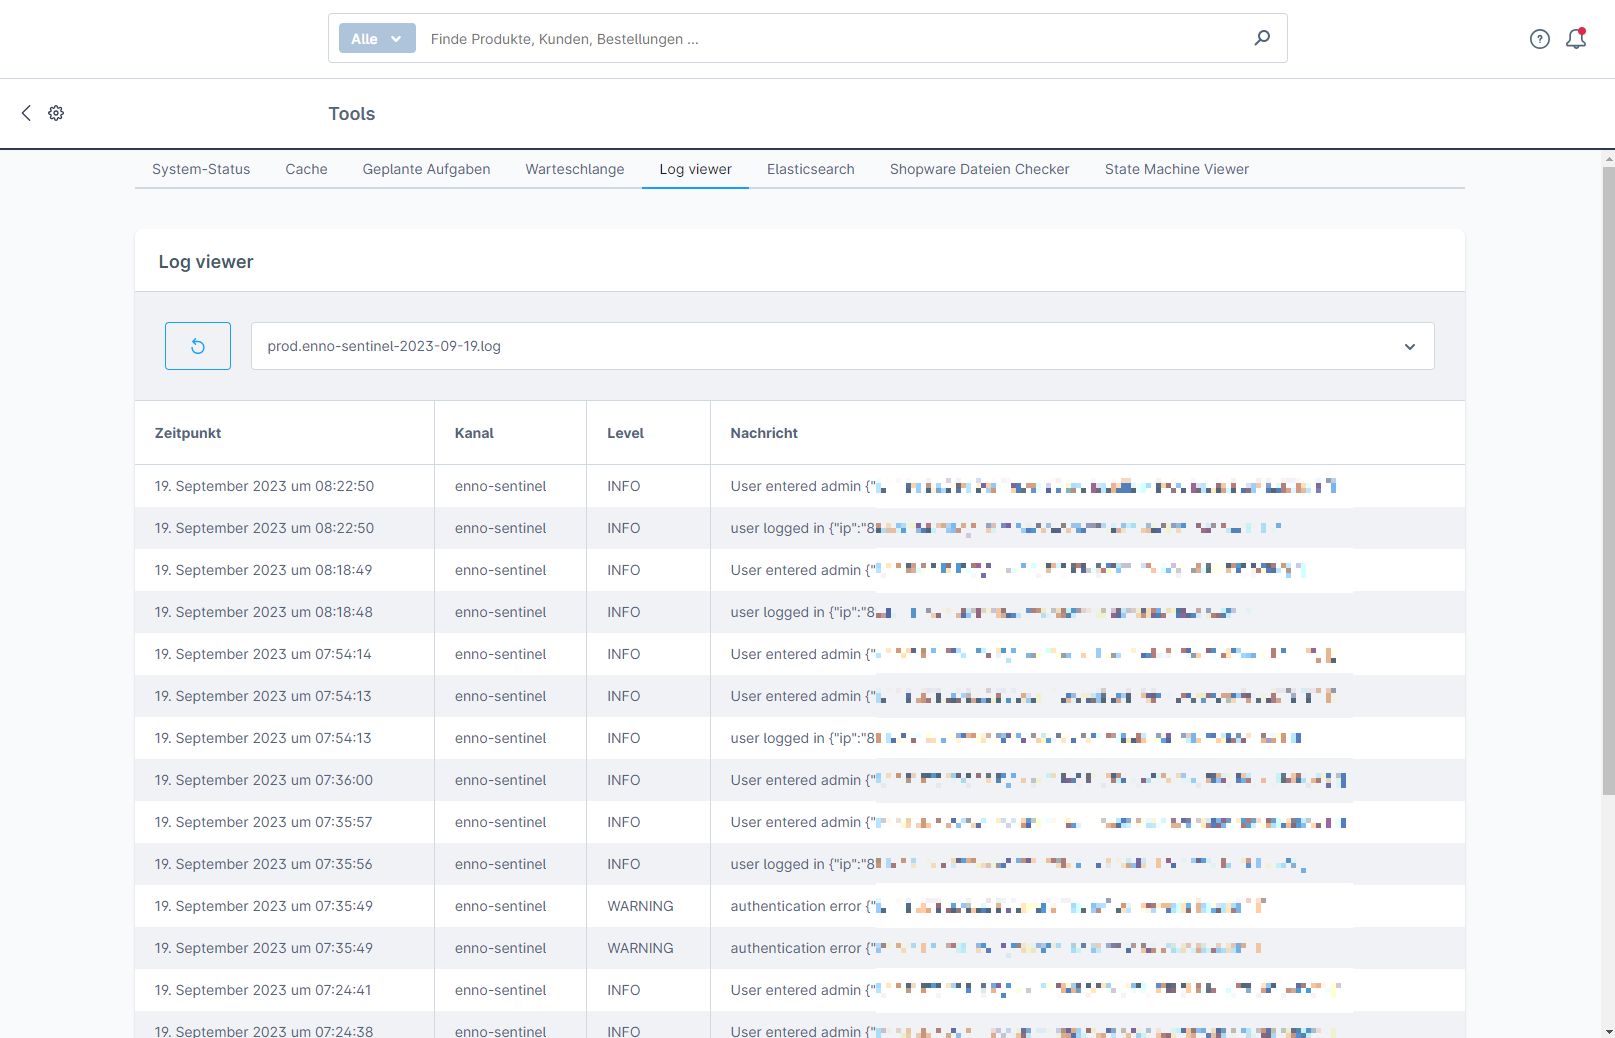
Task: Click the scrollbar down arrow
Action: click(x=1608, y=1031)
